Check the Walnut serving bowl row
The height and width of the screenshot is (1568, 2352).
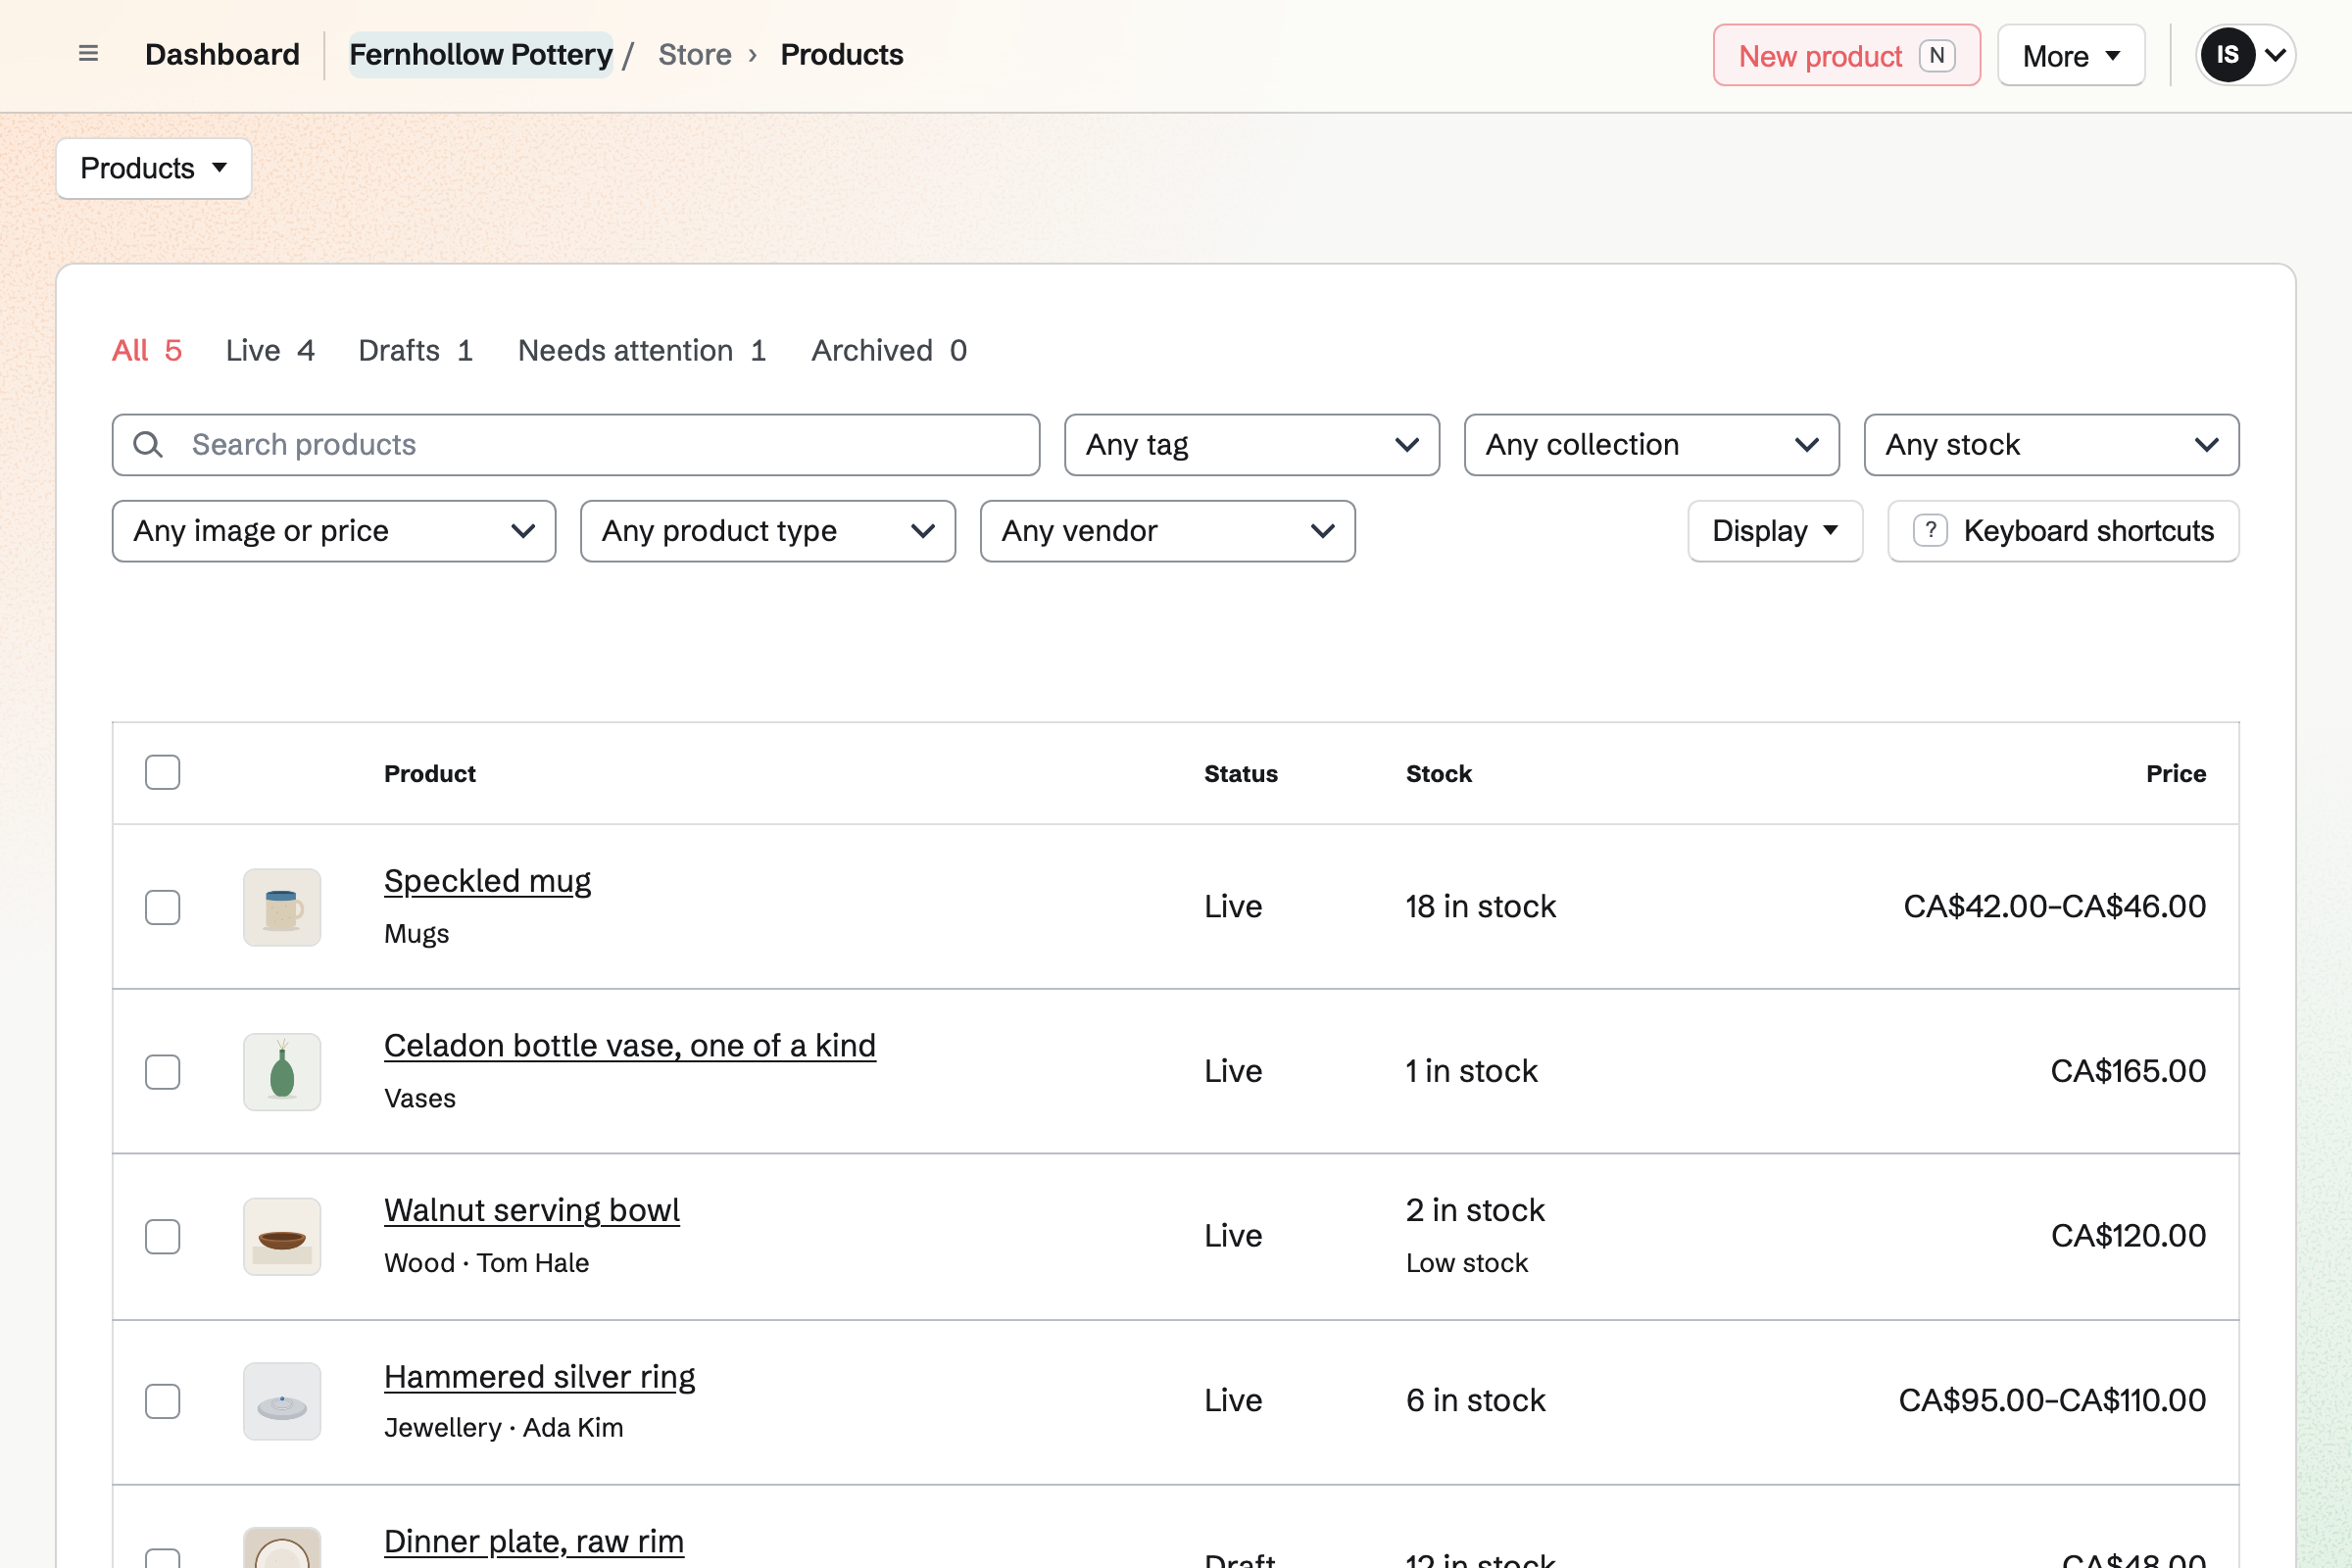point(162,1237)
